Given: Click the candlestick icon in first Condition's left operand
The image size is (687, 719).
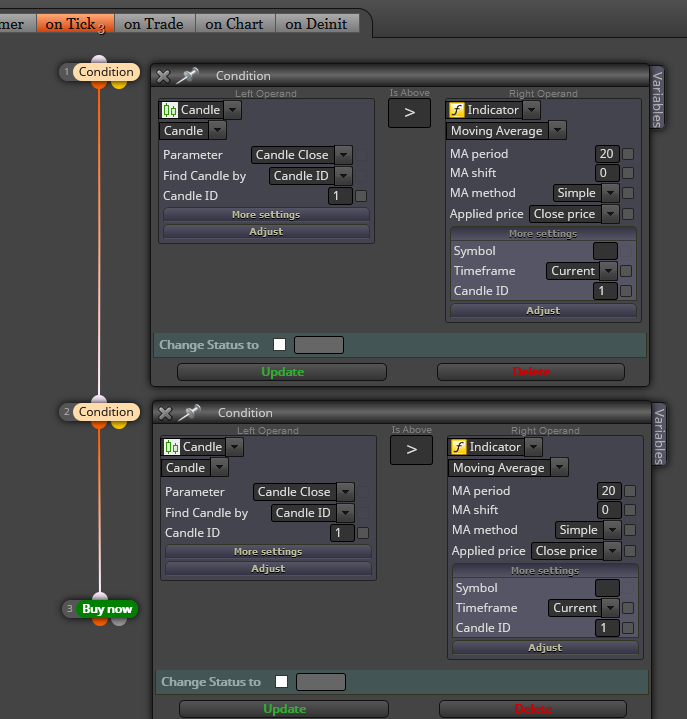Looking at the screenshot, I should point(170,110).
